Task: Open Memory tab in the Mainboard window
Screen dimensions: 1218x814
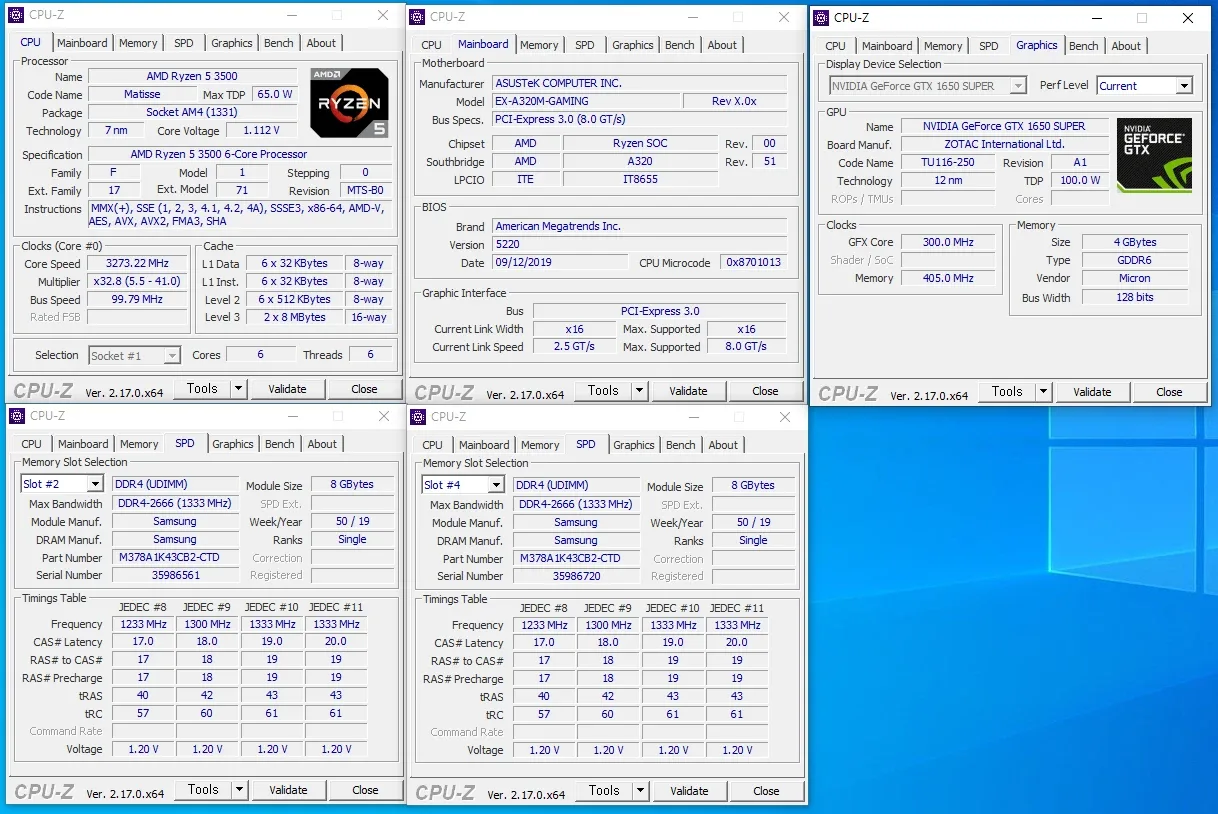Action: click(x=539, y=45)
